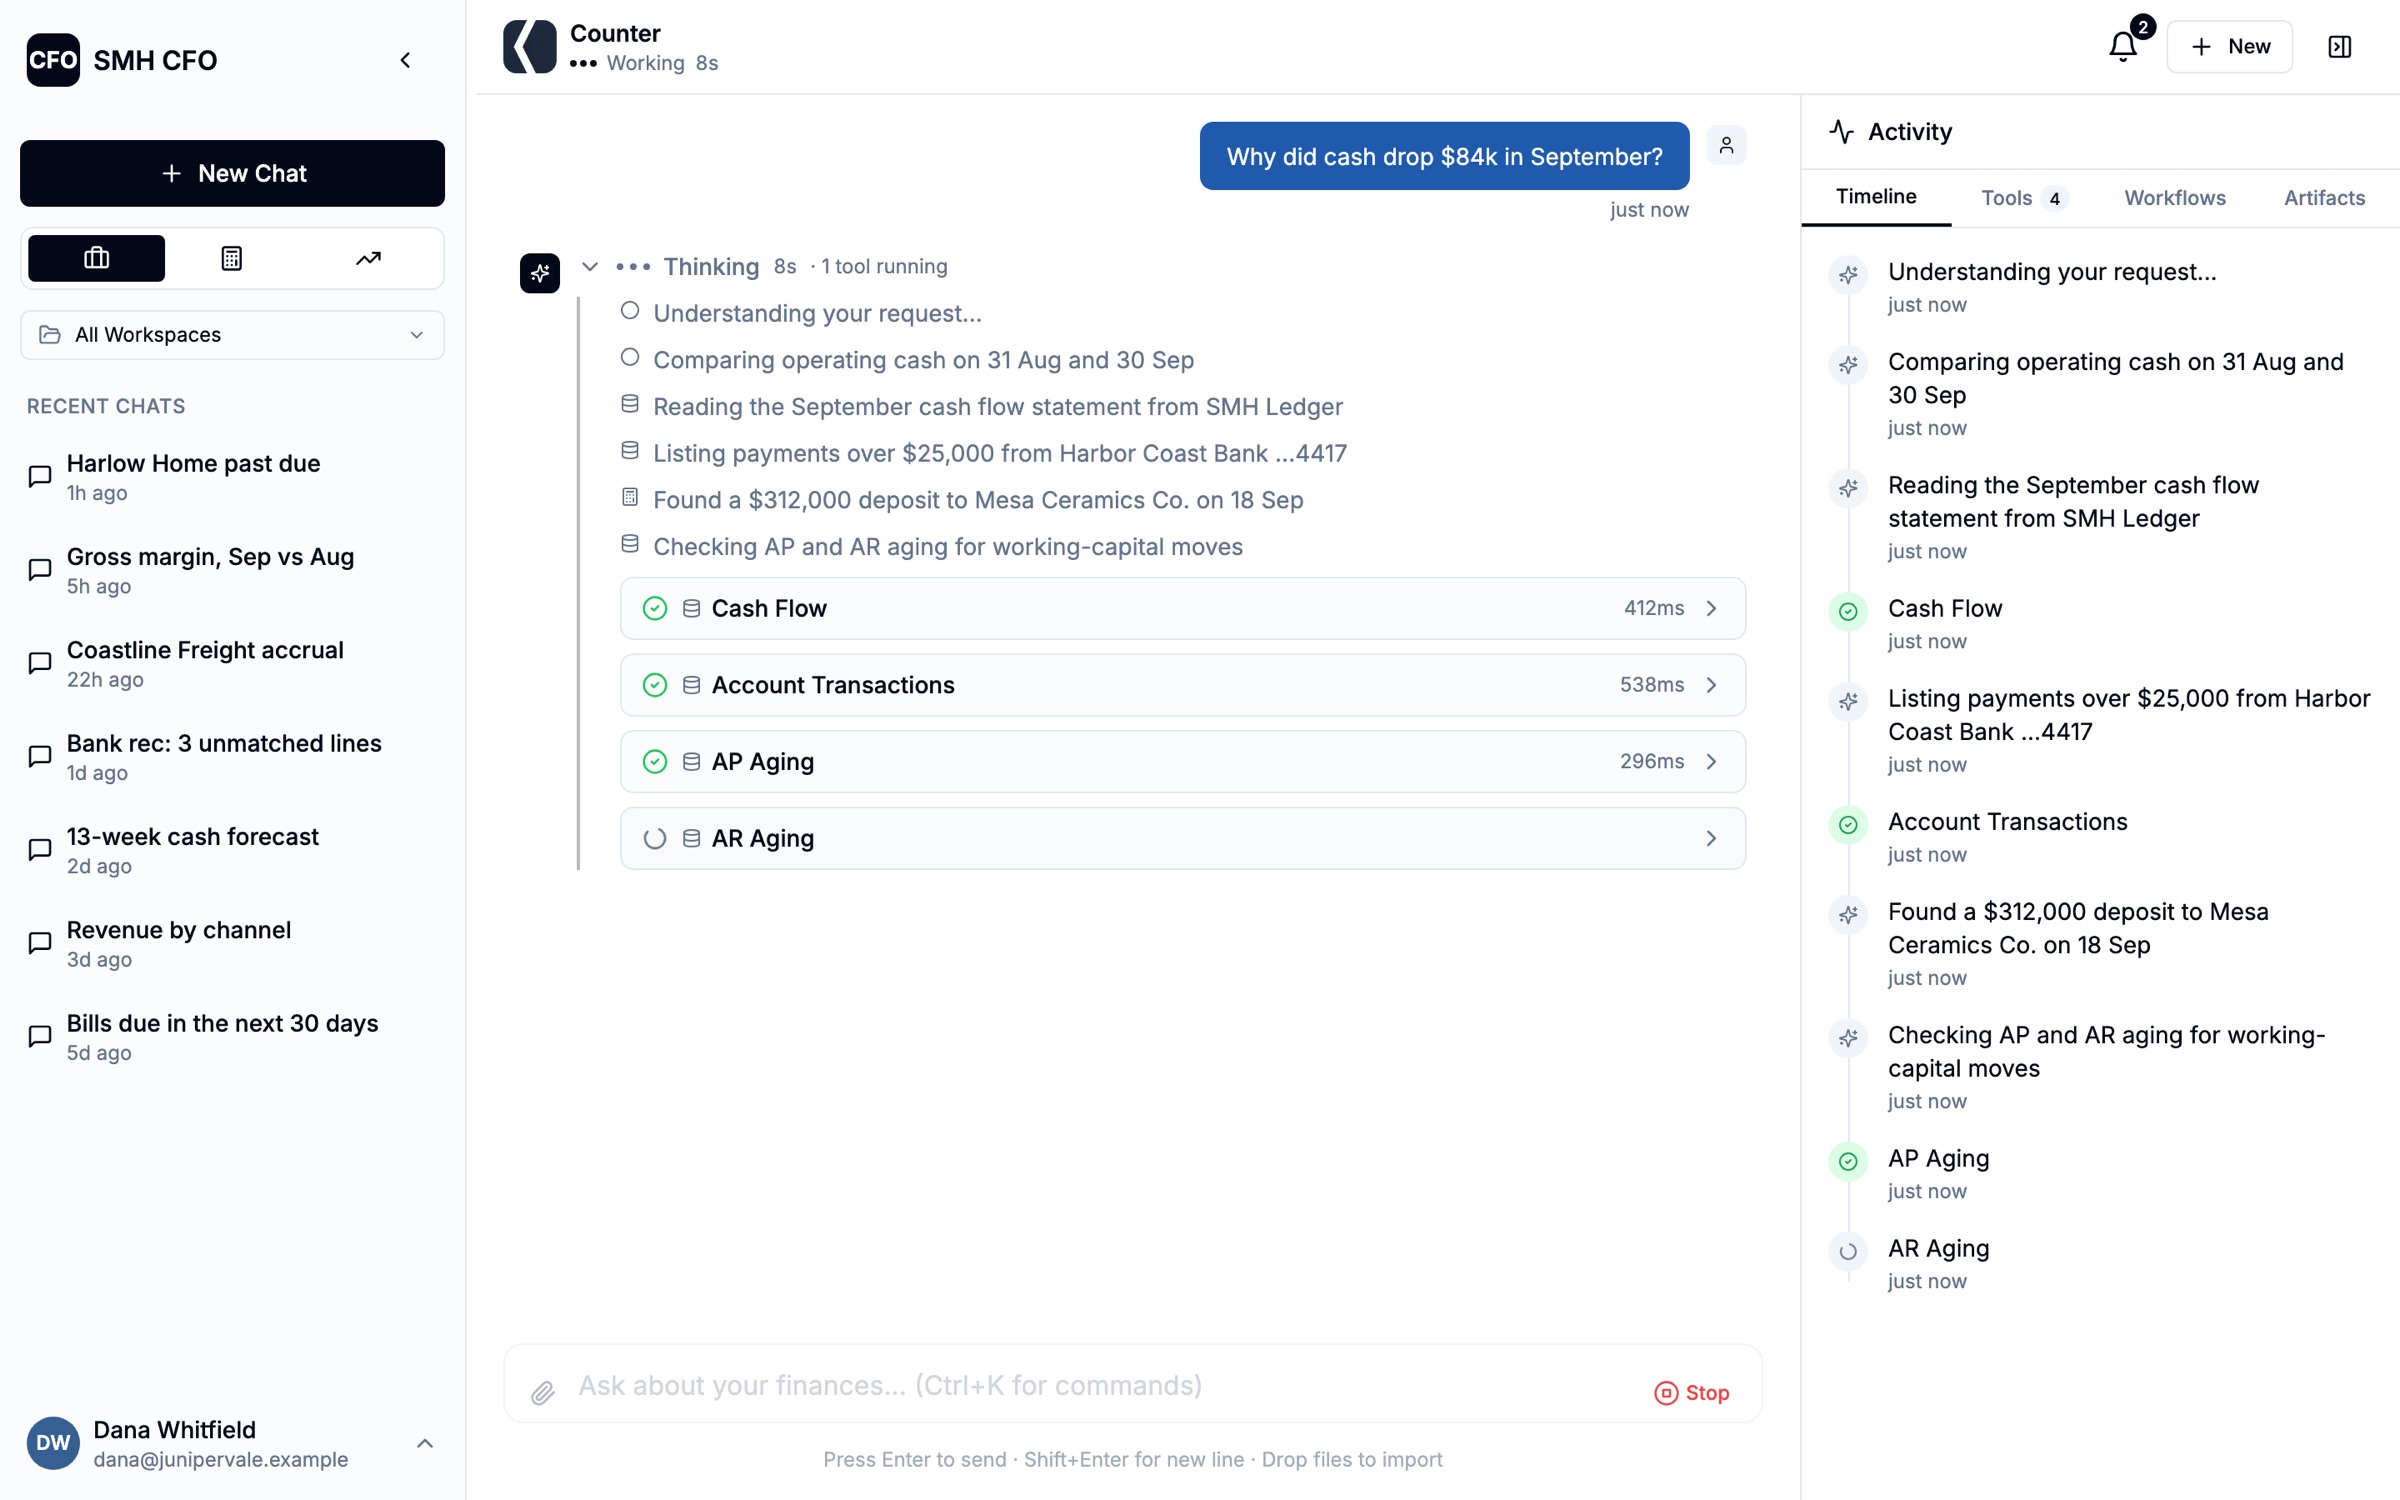Collapse the Thinking steps chevron
2400x1500 pixels.
(x=590, y=266)
